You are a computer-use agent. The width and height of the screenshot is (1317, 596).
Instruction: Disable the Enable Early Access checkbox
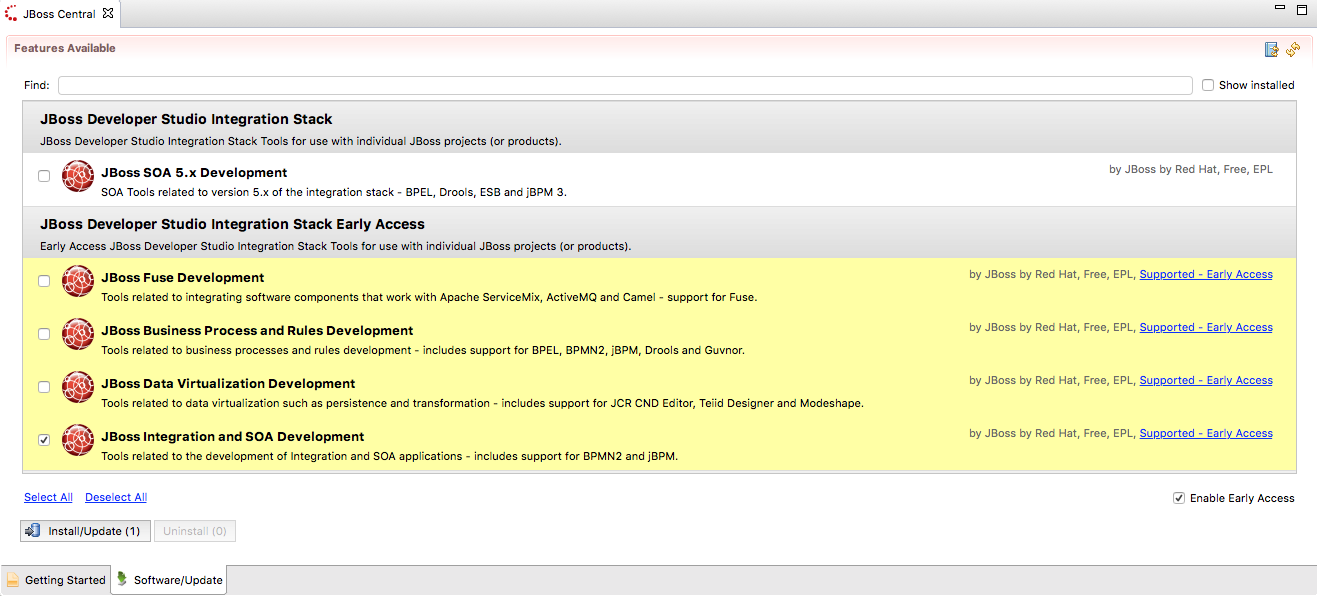(x=1179, y=498)
